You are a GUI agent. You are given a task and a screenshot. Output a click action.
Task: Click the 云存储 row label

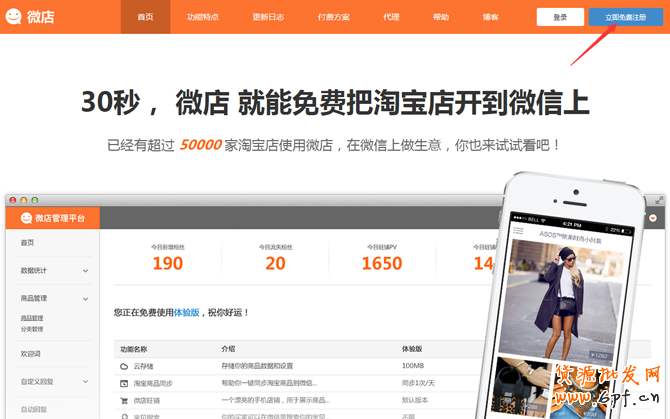(x=143, y=366)
